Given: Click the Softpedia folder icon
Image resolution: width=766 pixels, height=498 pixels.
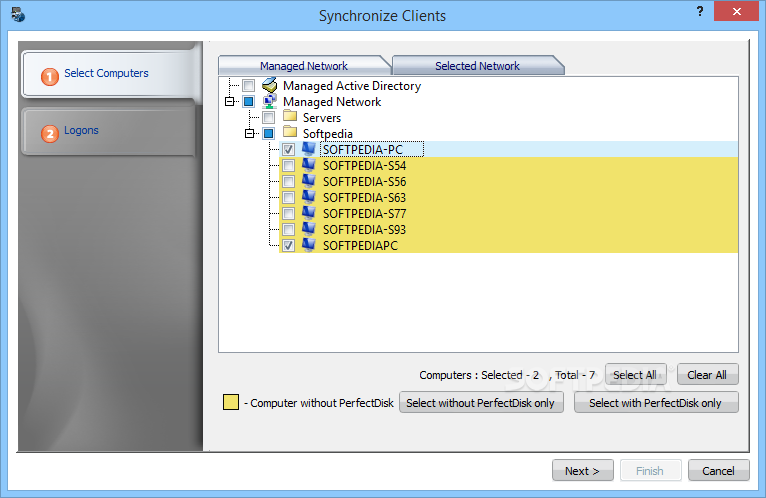Looking at the screenshot, I should pyautogui.click(x=290, y=132).
